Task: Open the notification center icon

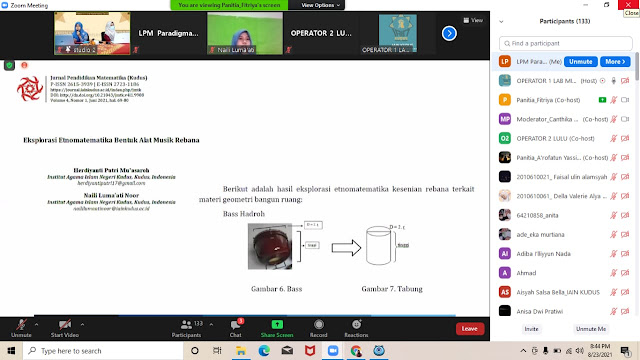Action: [625, 351]
